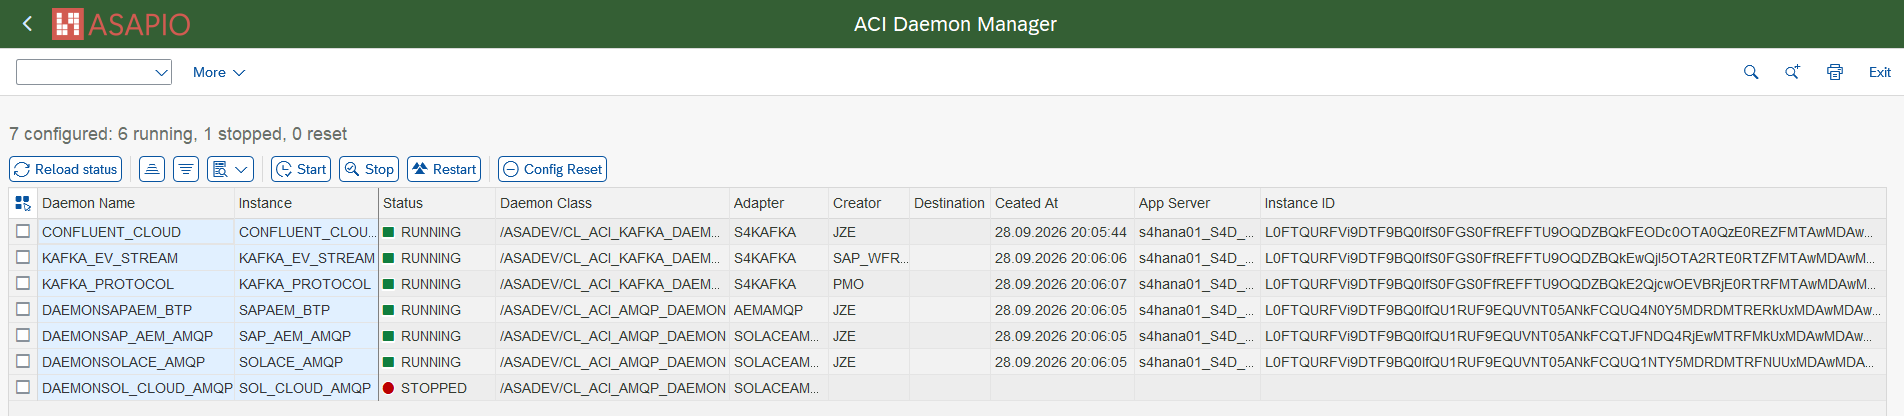
Task: Check the KAFKA_PROTOCOL row checkbox
Action: coord(23,283)
